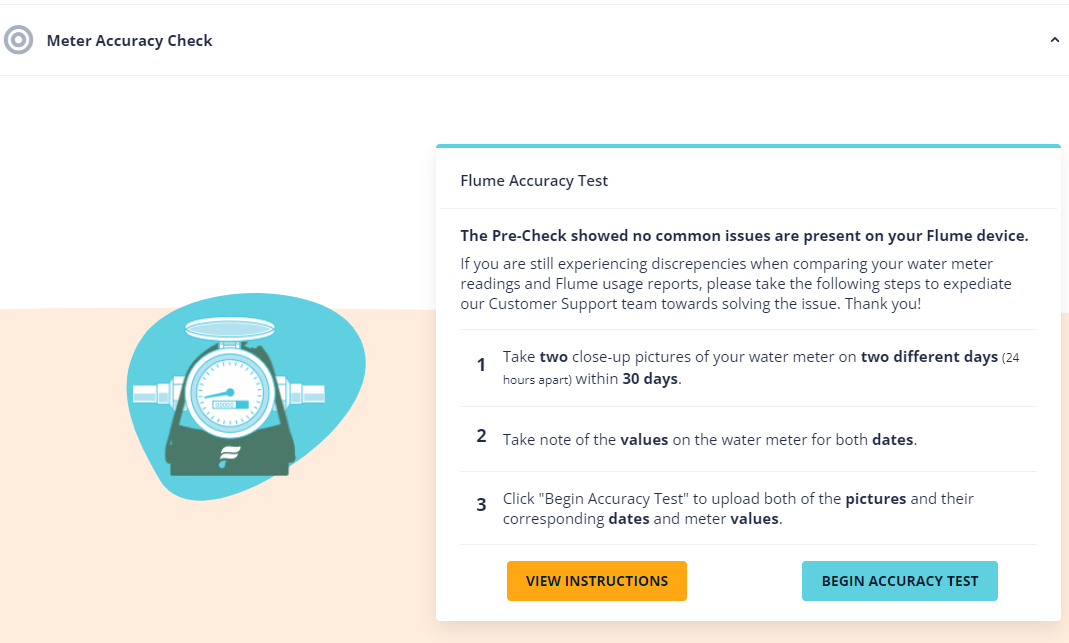
Task: Click the step number 3 marker
Action: [x=481, y=505]
